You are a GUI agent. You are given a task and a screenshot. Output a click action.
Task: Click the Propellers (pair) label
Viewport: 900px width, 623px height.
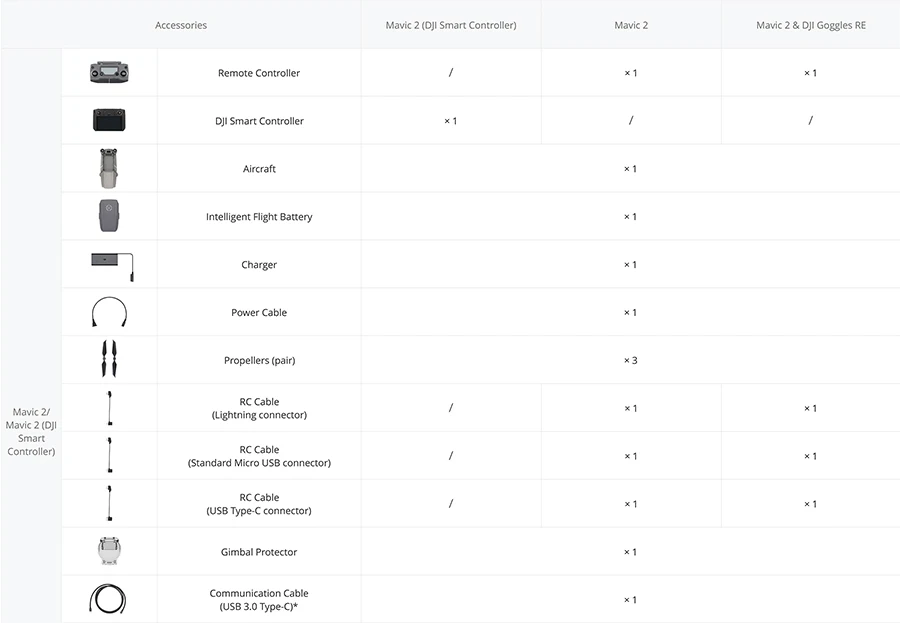click(x=259, y=360)
